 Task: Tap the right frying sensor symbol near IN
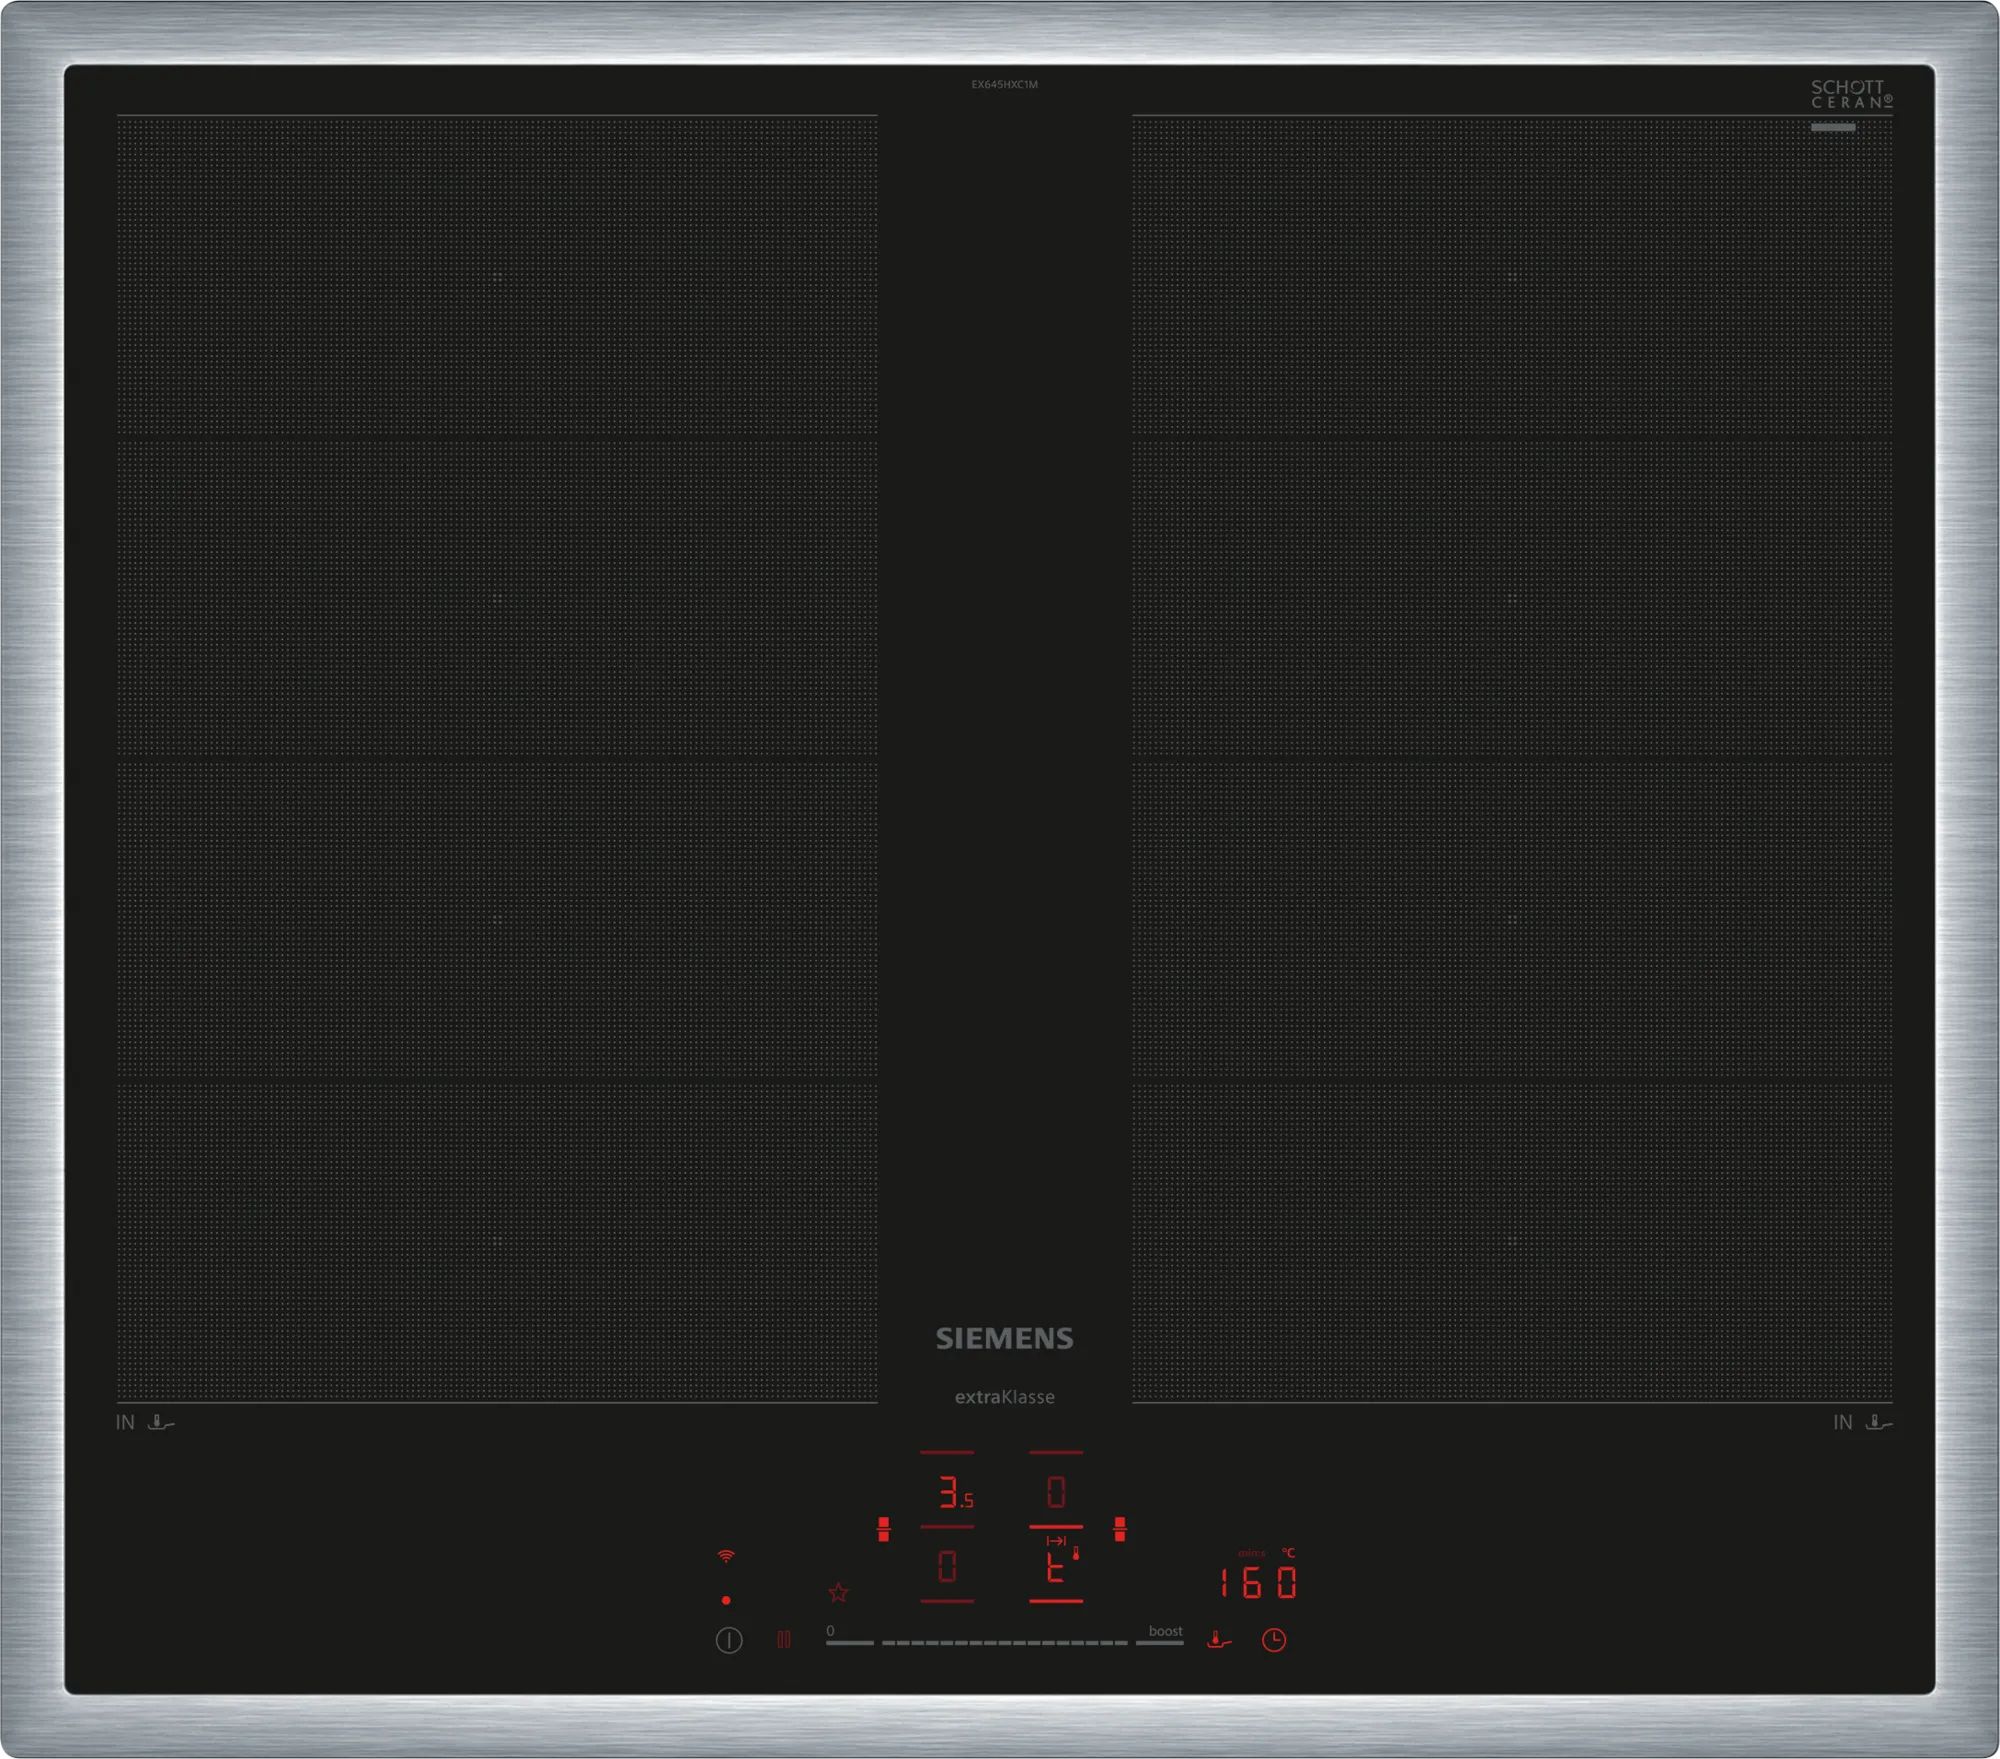[x=1878, y=1422]
